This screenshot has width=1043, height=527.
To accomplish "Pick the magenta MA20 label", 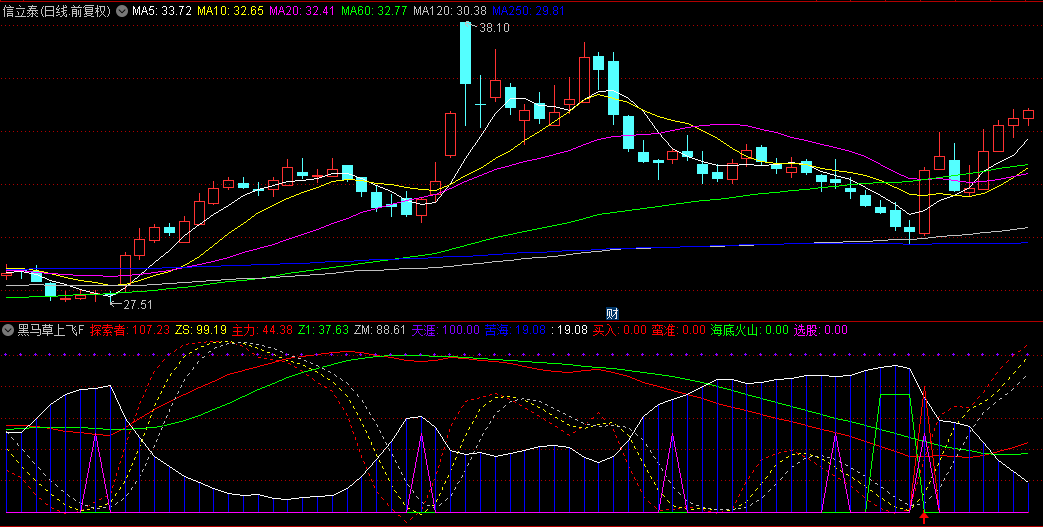I will [301, 12].
